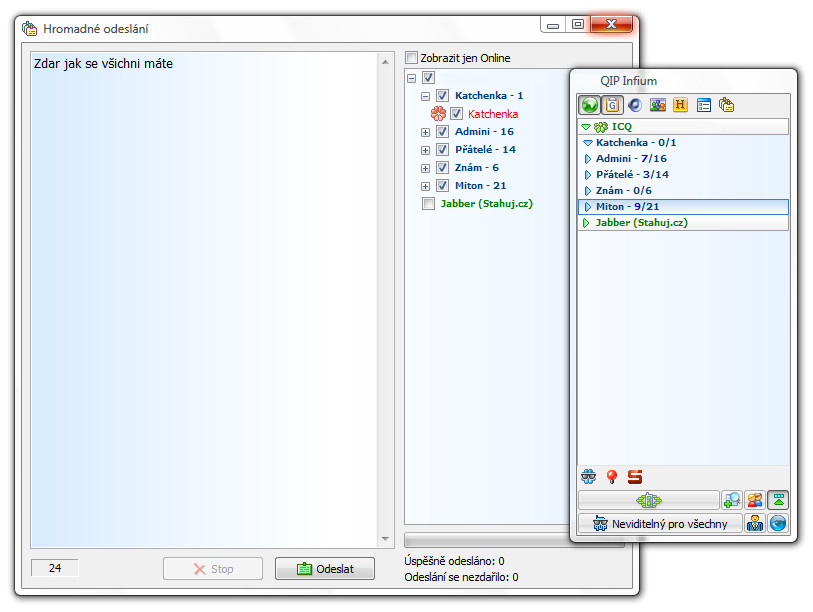Select the 'Miton - 9/21' label in QIP list

point(627,207)
